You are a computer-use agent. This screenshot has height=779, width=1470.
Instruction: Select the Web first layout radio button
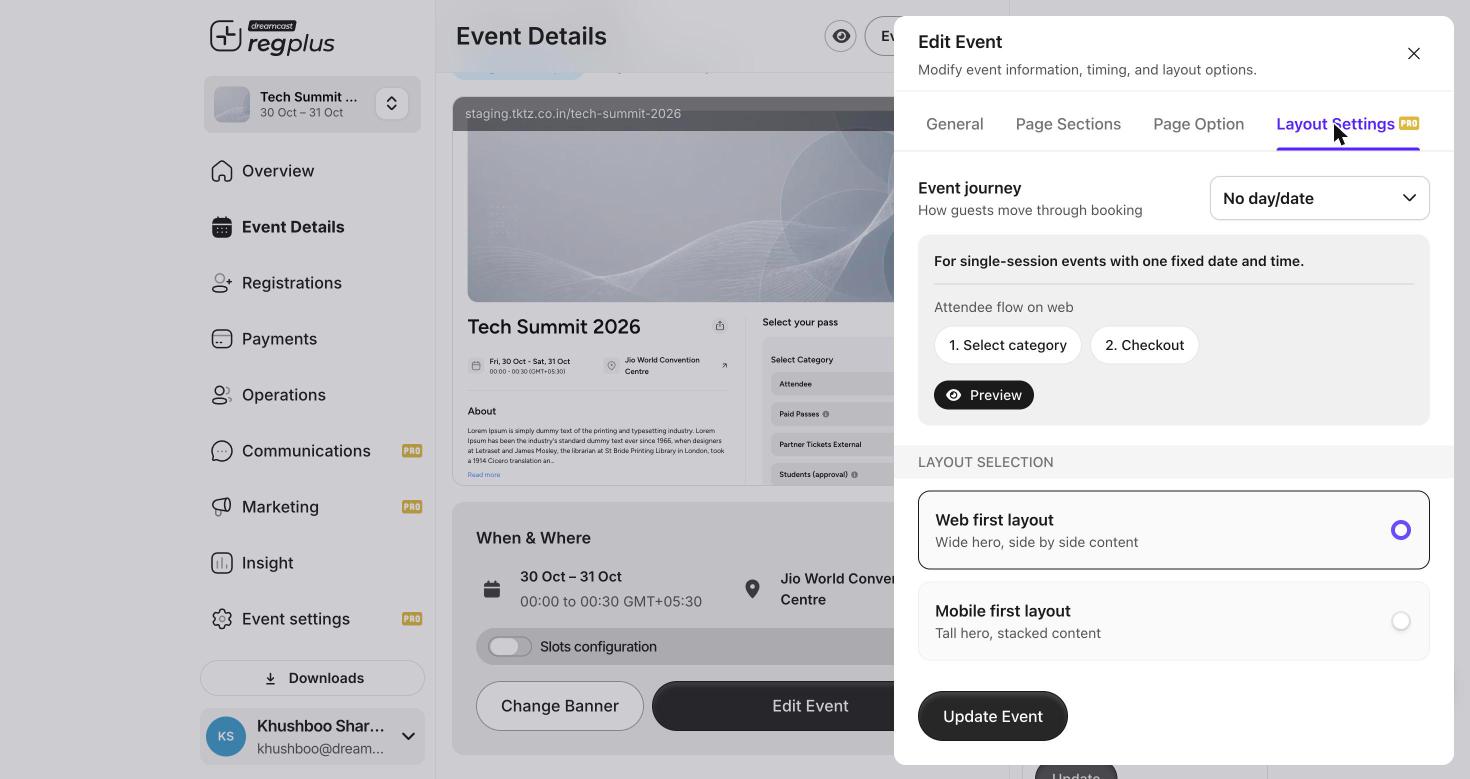[x=1401, y=530]
